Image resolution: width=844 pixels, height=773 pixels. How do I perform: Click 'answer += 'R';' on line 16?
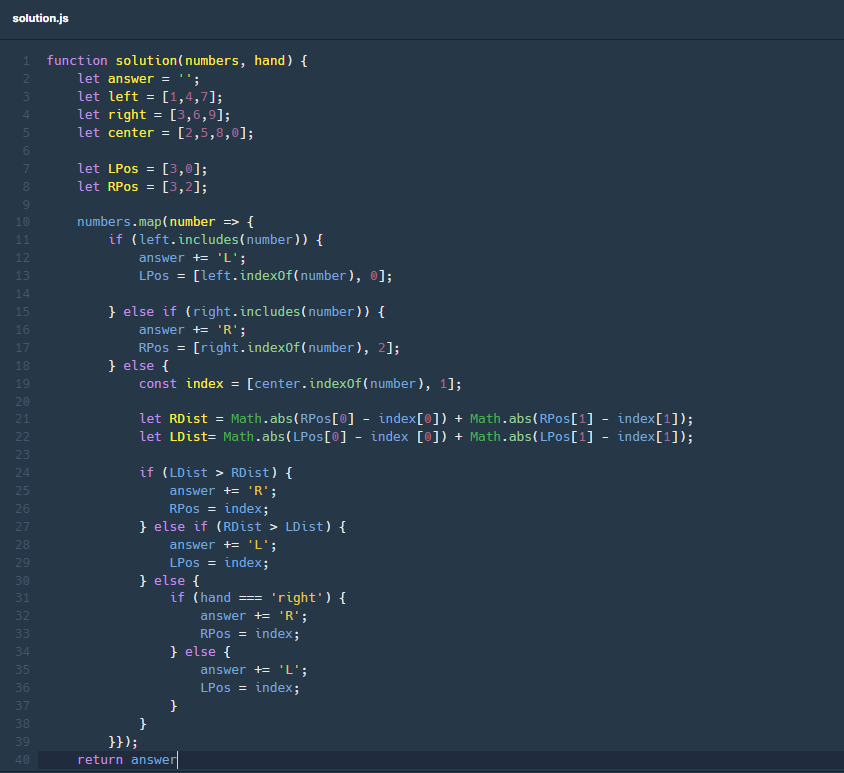192,329
